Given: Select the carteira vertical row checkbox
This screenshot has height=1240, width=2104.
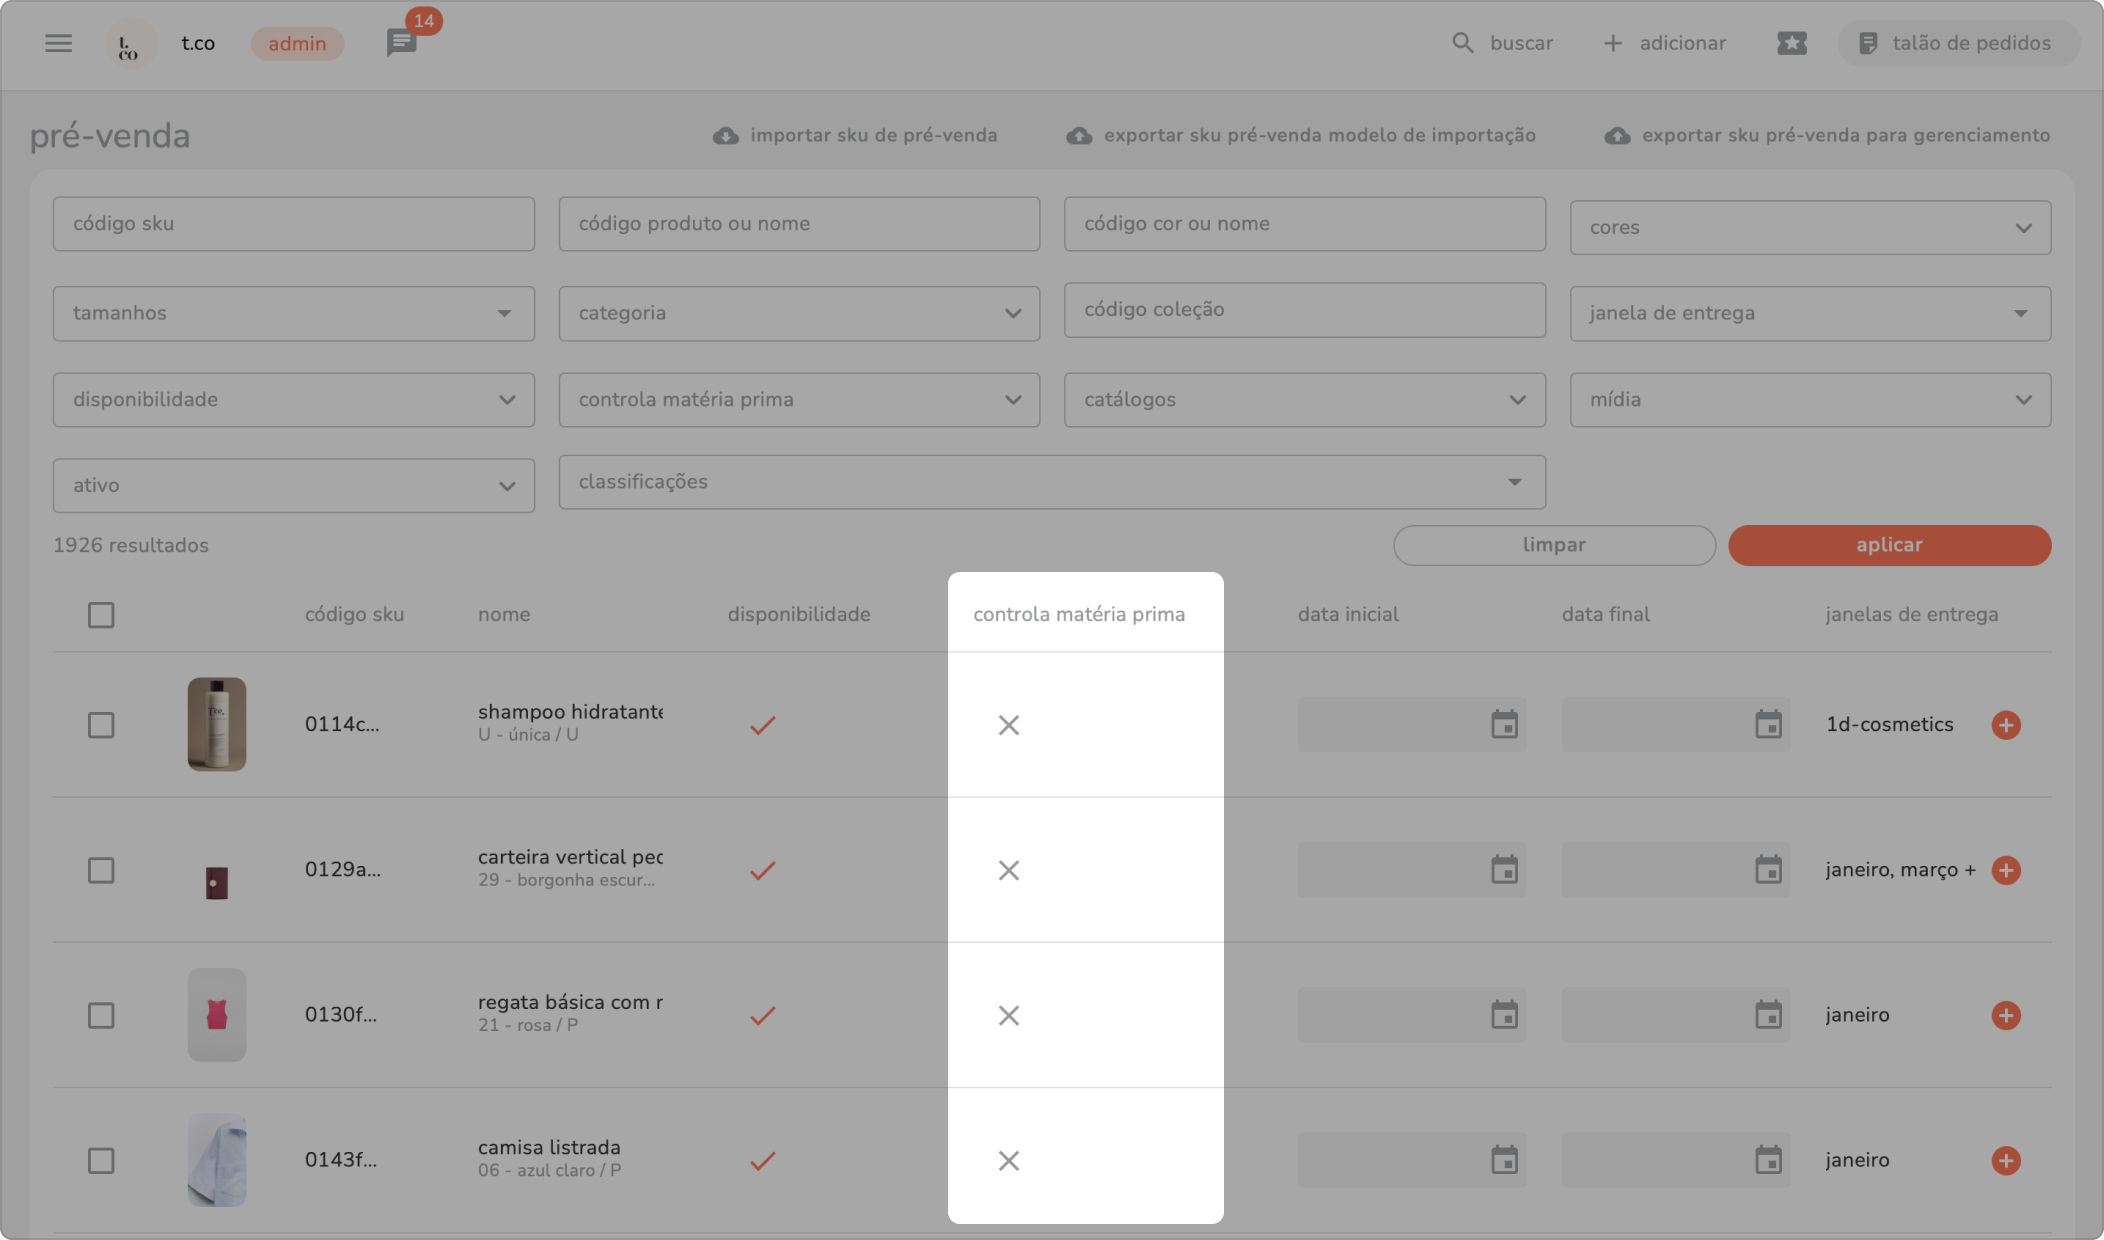Looking at the screenshot, I should click(101, 870).
